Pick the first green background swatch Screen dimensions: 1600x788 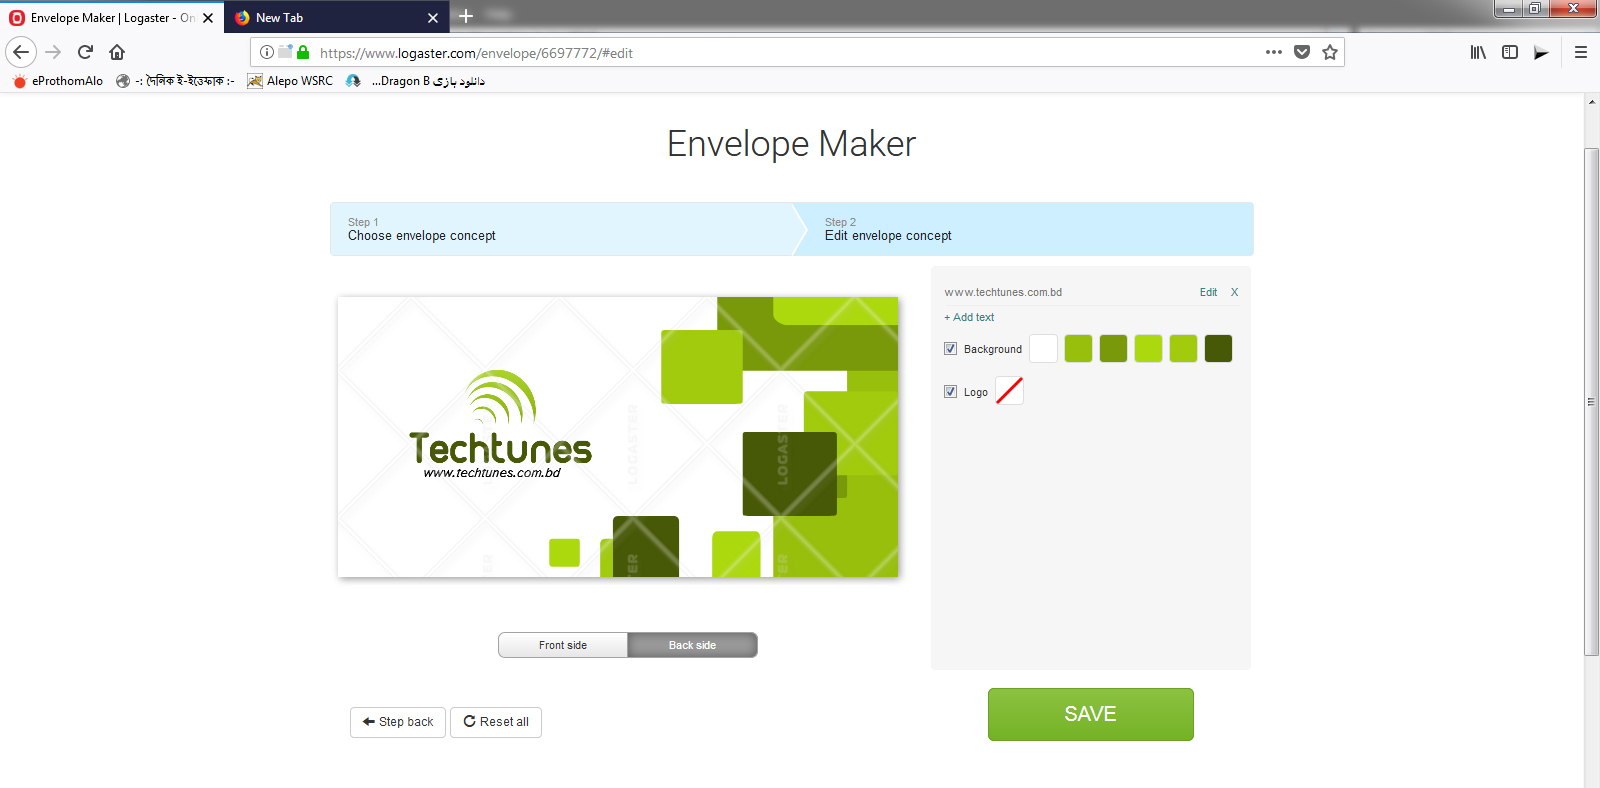[1078, 348]
